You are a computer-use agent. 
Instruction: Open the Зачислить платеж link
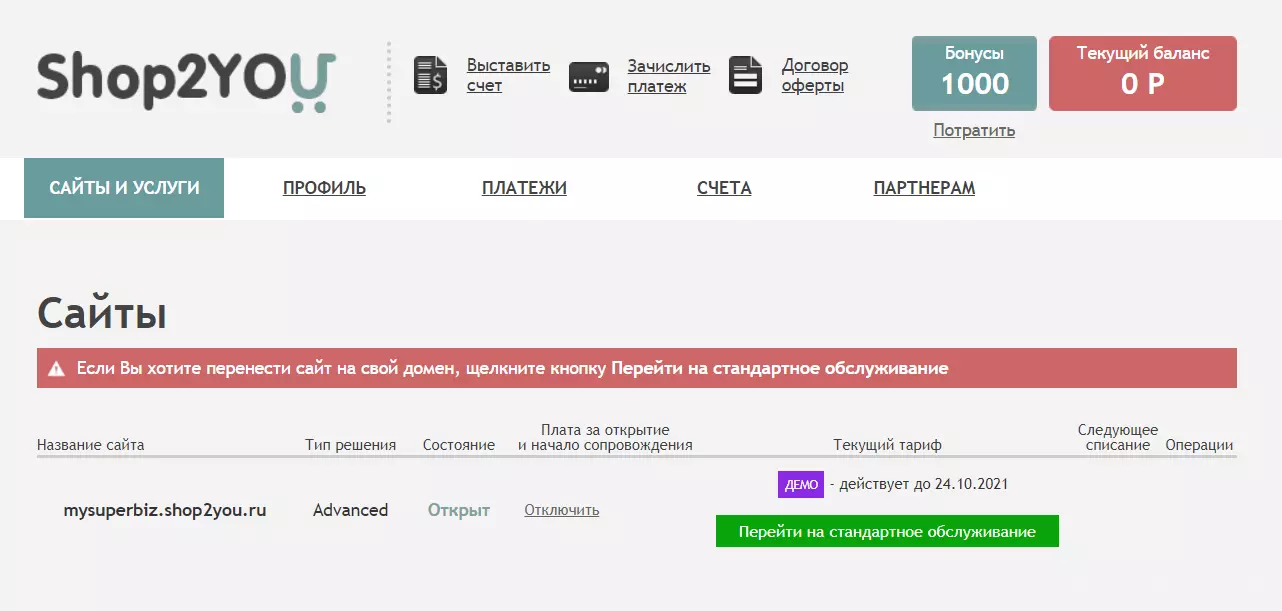tap(669, 76)
